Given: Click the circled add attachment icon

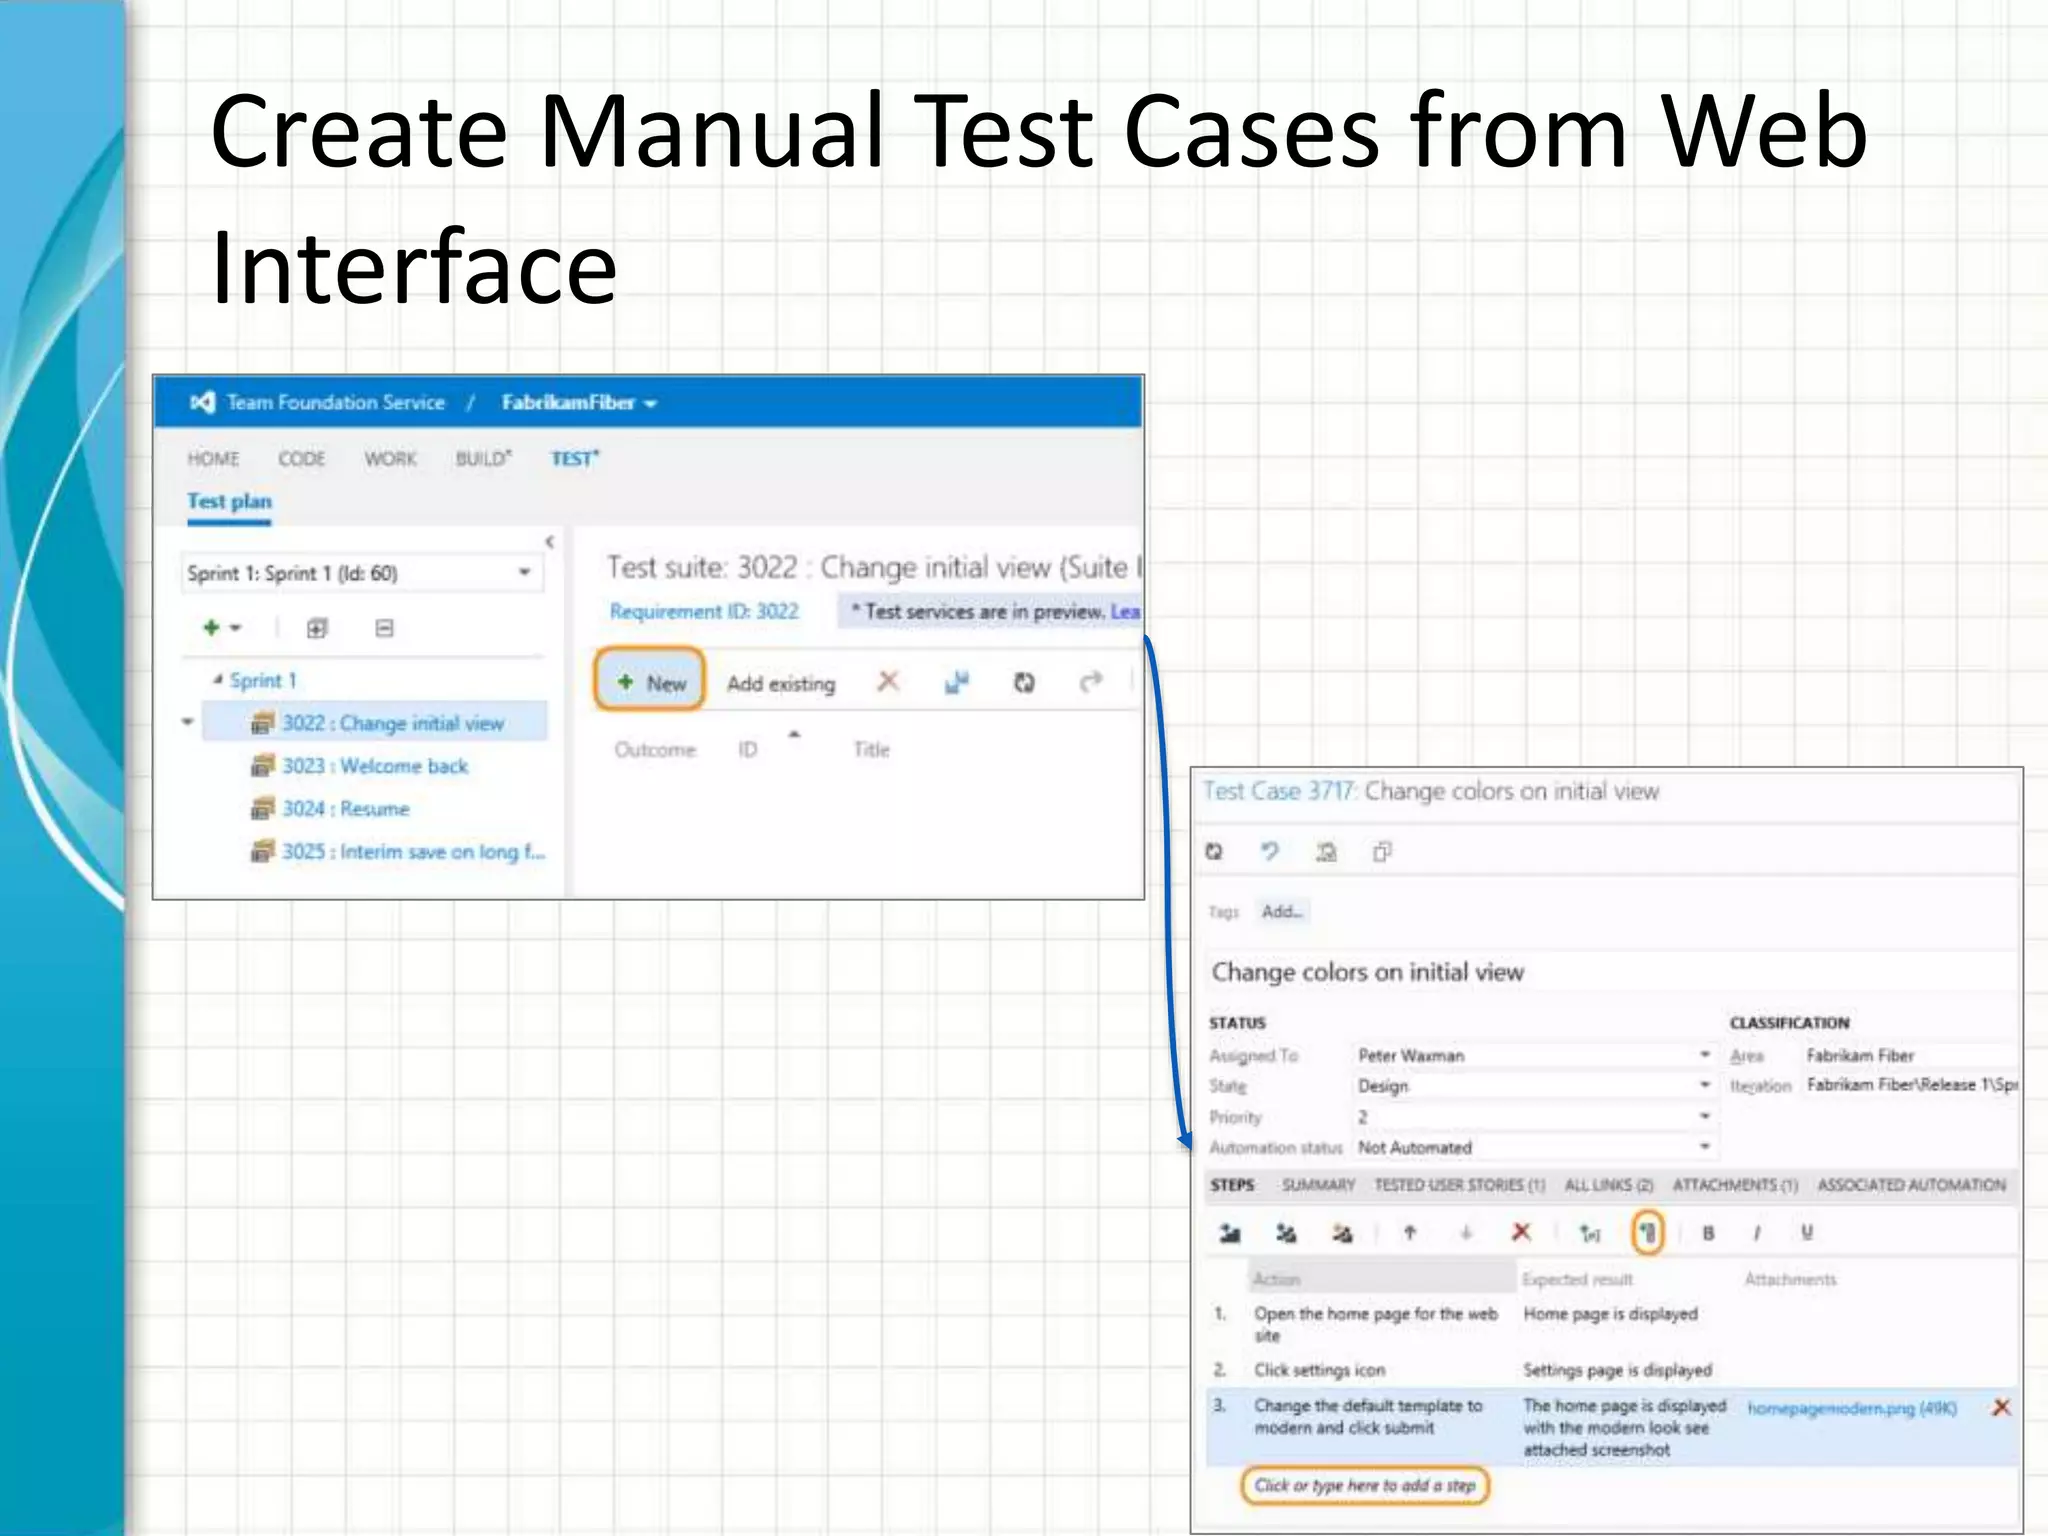Looking at the screenshot, I should click(1647, 1232).
